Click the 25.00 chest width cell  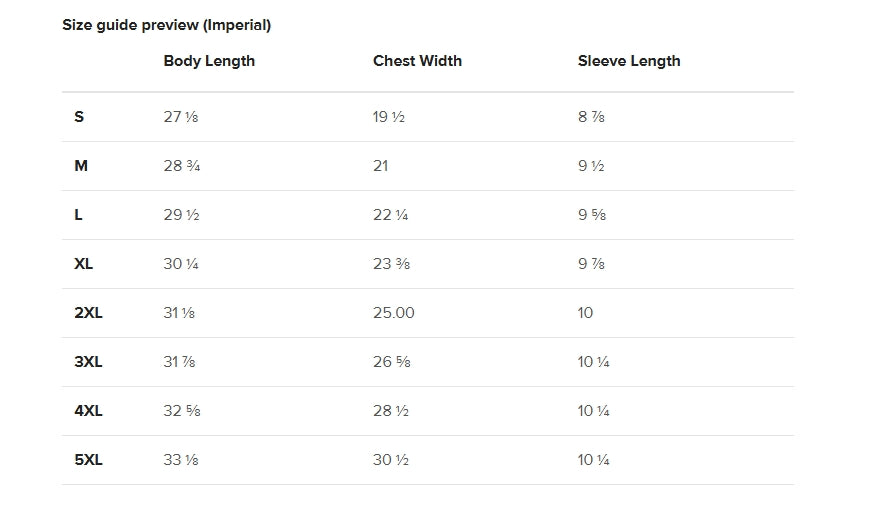(x=393, y=313)
